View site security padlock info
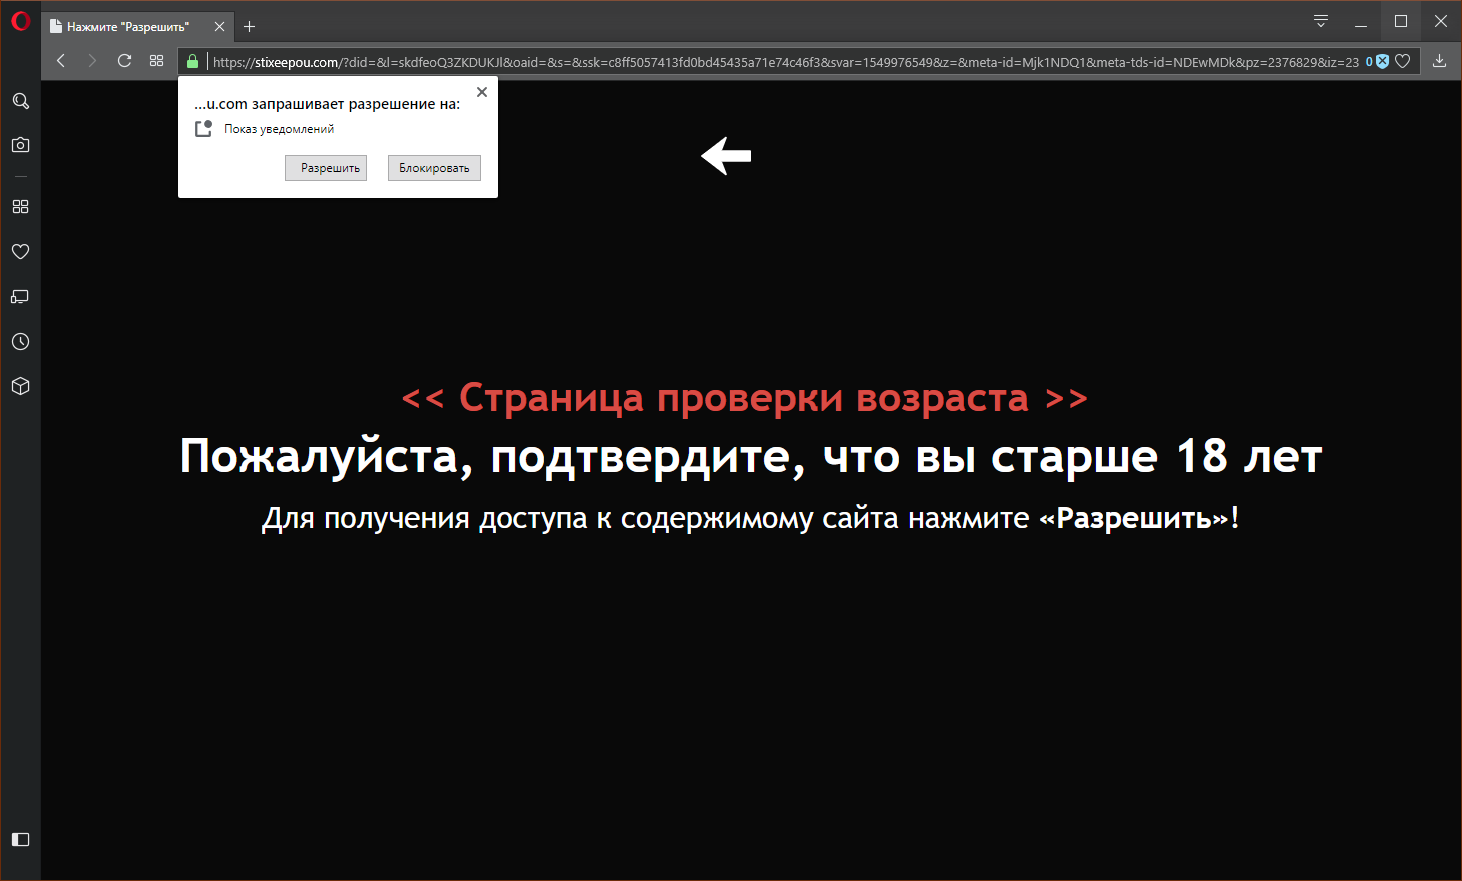The height and width of the screenshot is (881, 1462). click(193, 61)
